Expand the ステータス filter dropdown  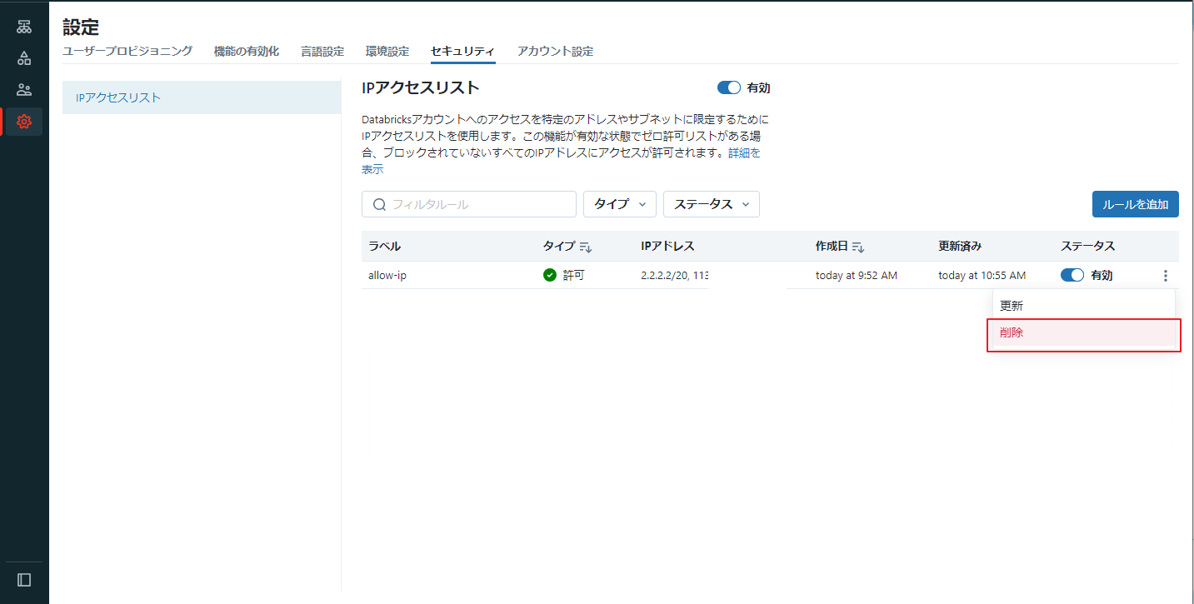tap(711, 204)
